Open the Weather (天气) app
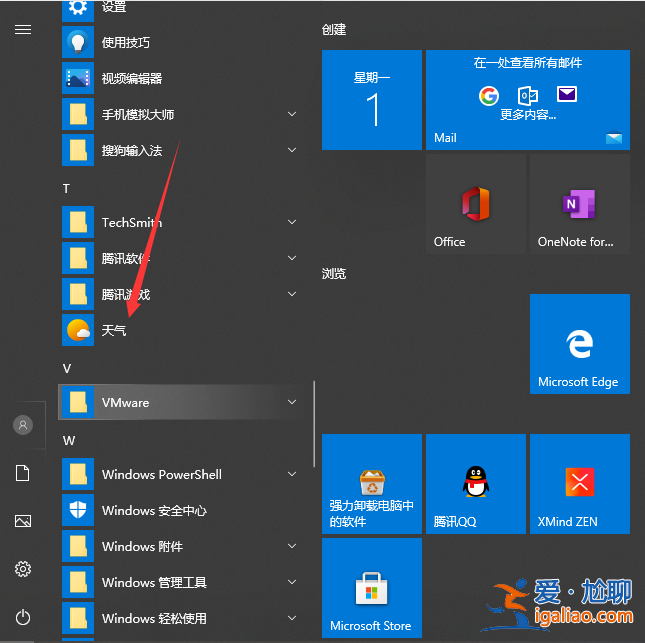Viewport: 645px width, 643px height. pyautogui.click(x=78, y=330)
